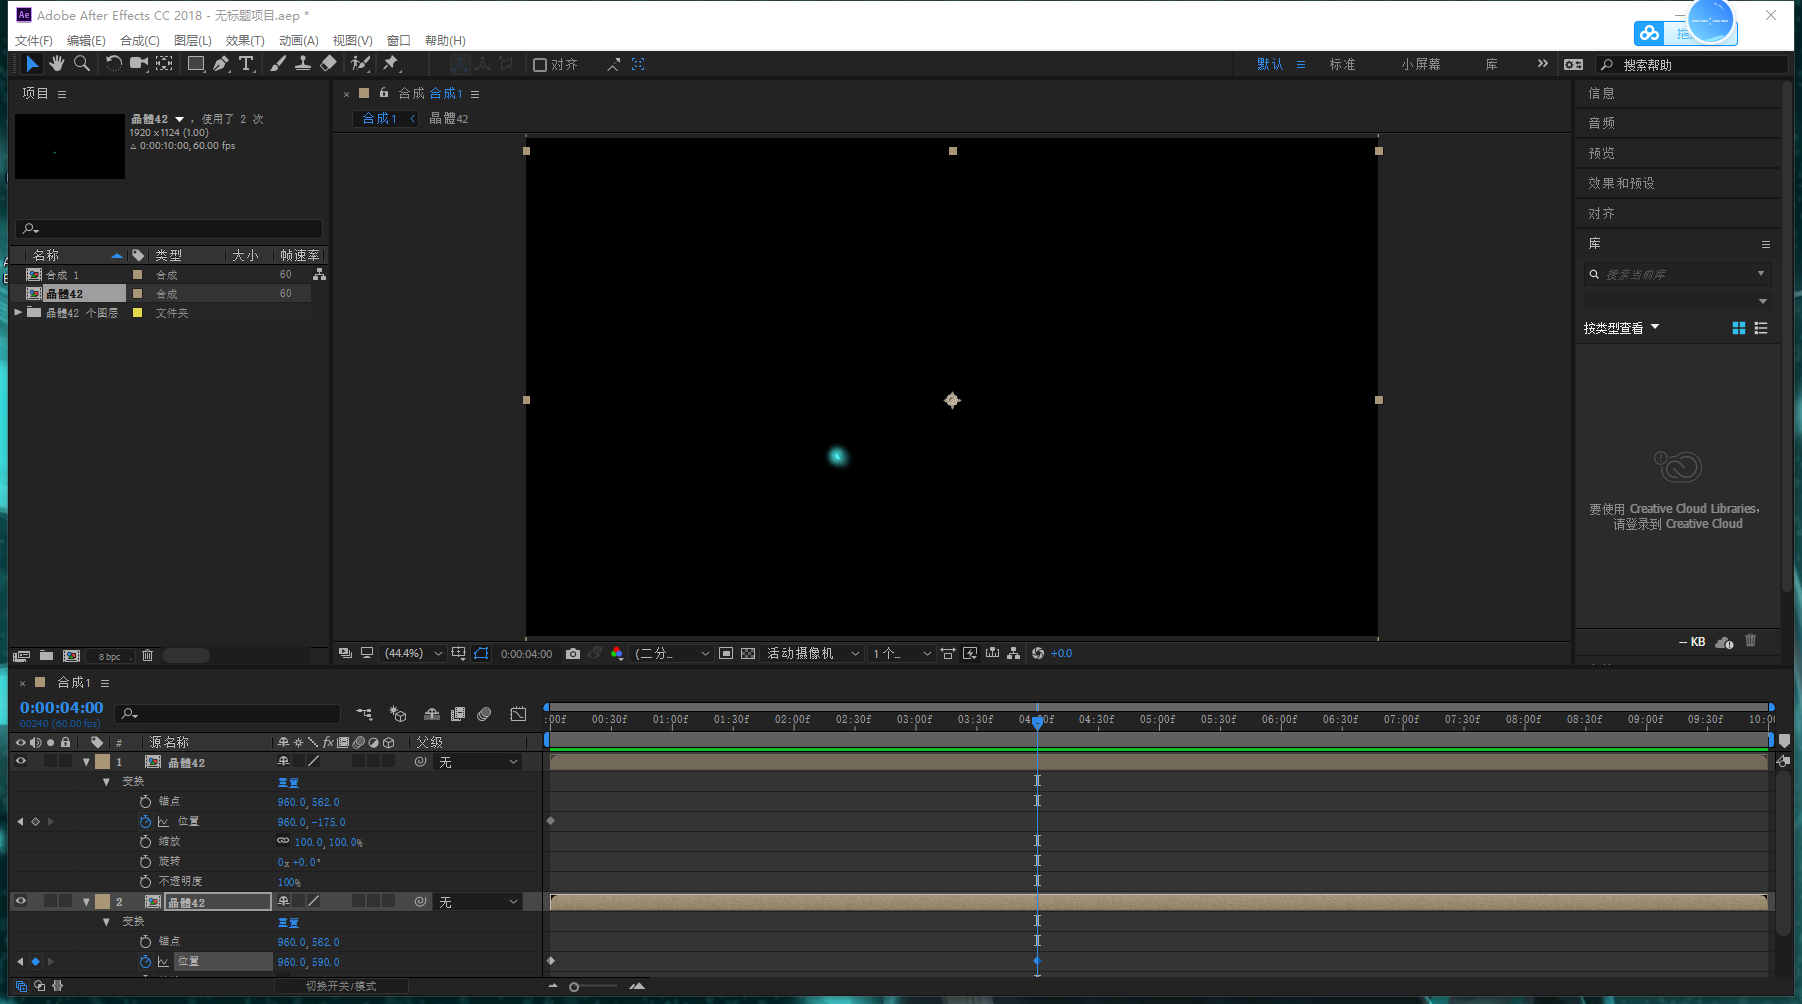Select the Pen tool
The height and width of the screenshot is (1004, 1802).
[x=221, y=64]
